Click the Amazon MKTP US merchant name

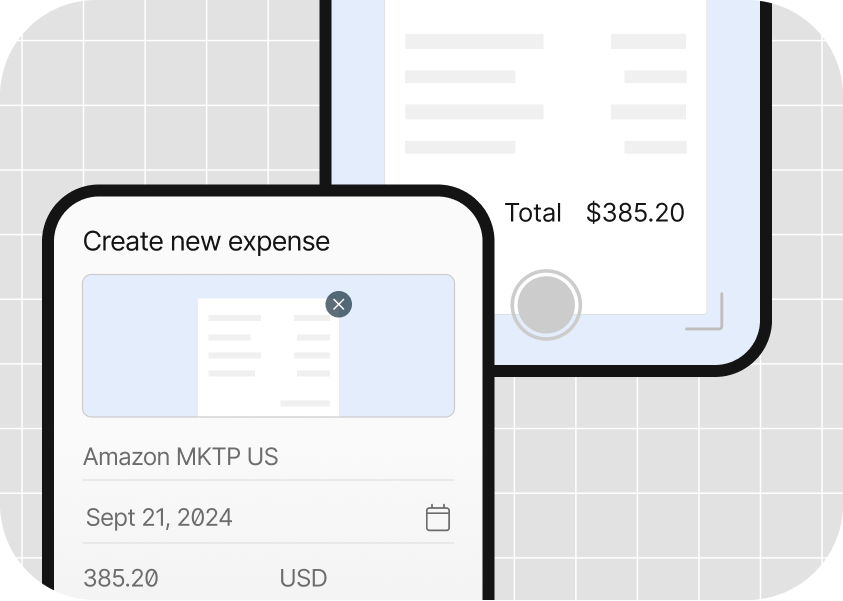[181, 456]
